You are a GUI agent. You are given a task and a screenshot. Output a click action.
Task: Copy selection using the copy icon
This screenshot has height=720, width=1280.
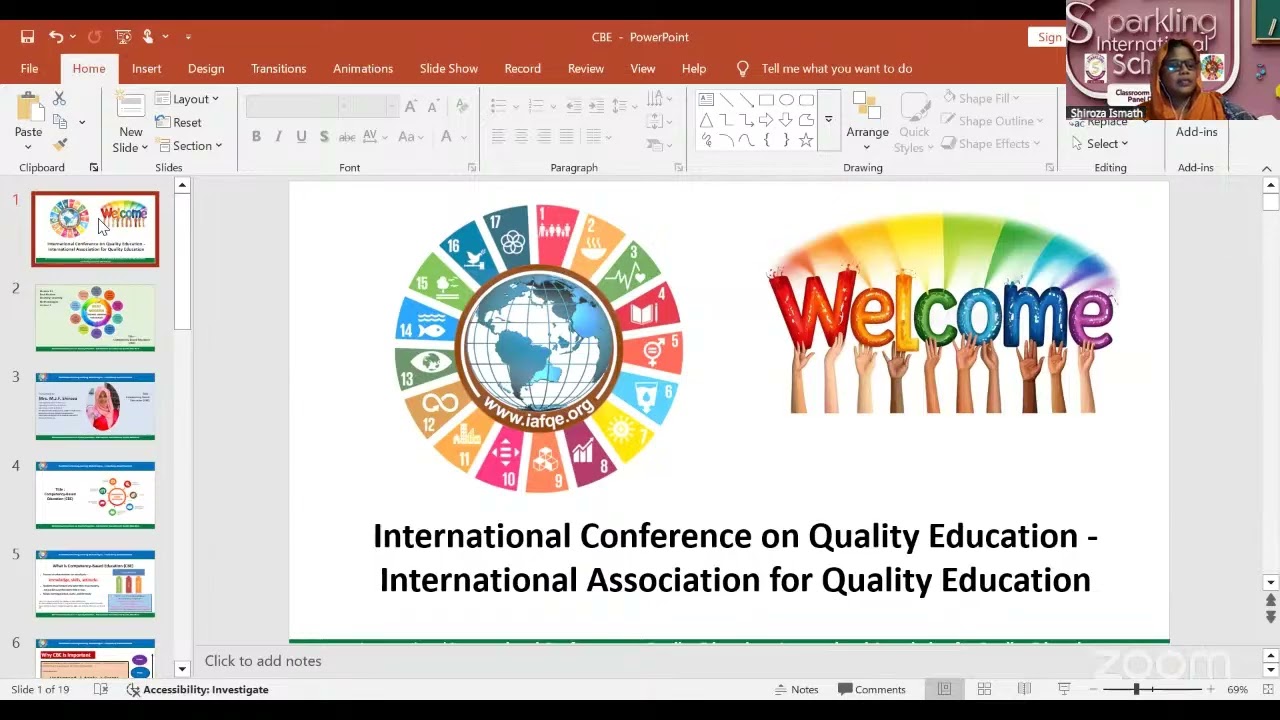[x=60, y=121]
